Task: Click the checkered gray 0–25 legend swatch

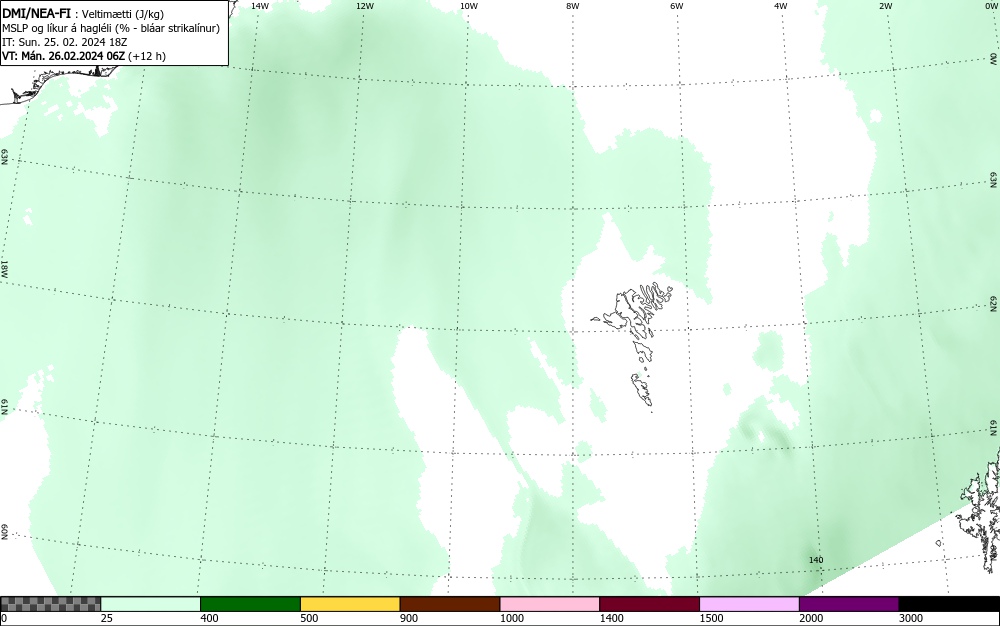Action: point(50,604)
